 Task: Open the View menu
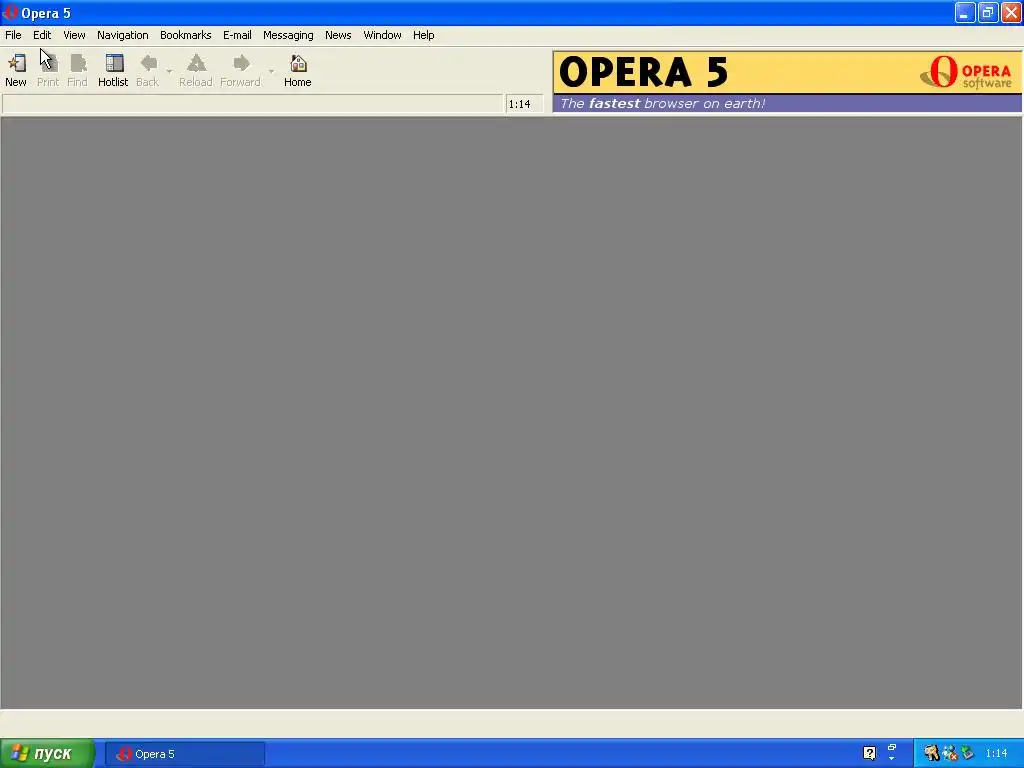click(74, 35)
